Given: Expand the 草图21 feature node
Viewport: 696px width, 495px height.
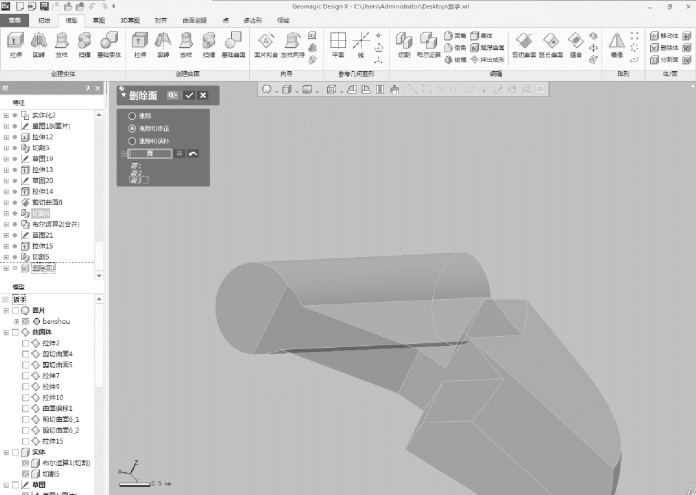Looking at the screenshot, I should coord(6,235).
